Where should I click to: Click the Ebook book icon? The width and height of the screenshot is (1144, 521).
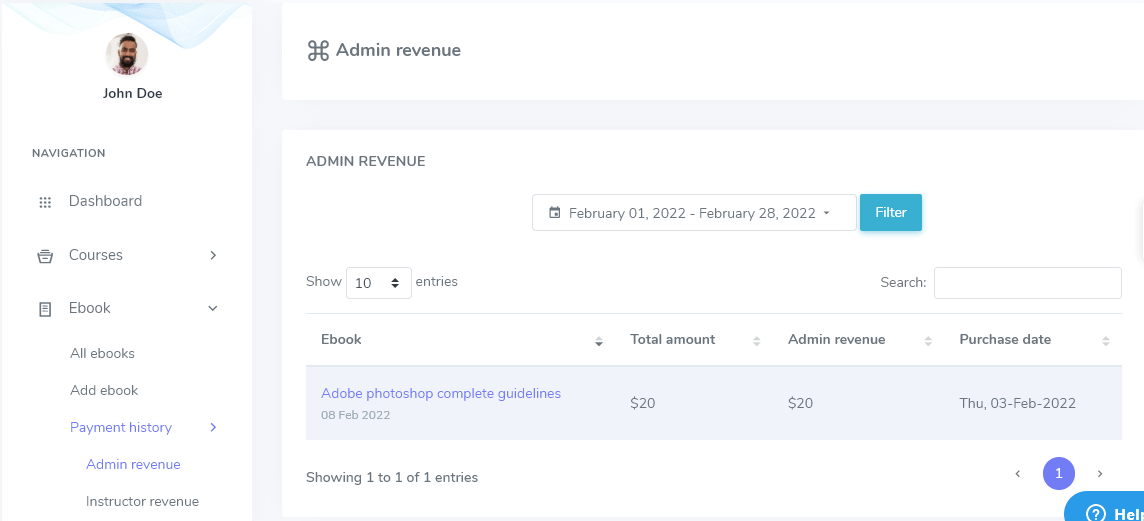[45, 309]
